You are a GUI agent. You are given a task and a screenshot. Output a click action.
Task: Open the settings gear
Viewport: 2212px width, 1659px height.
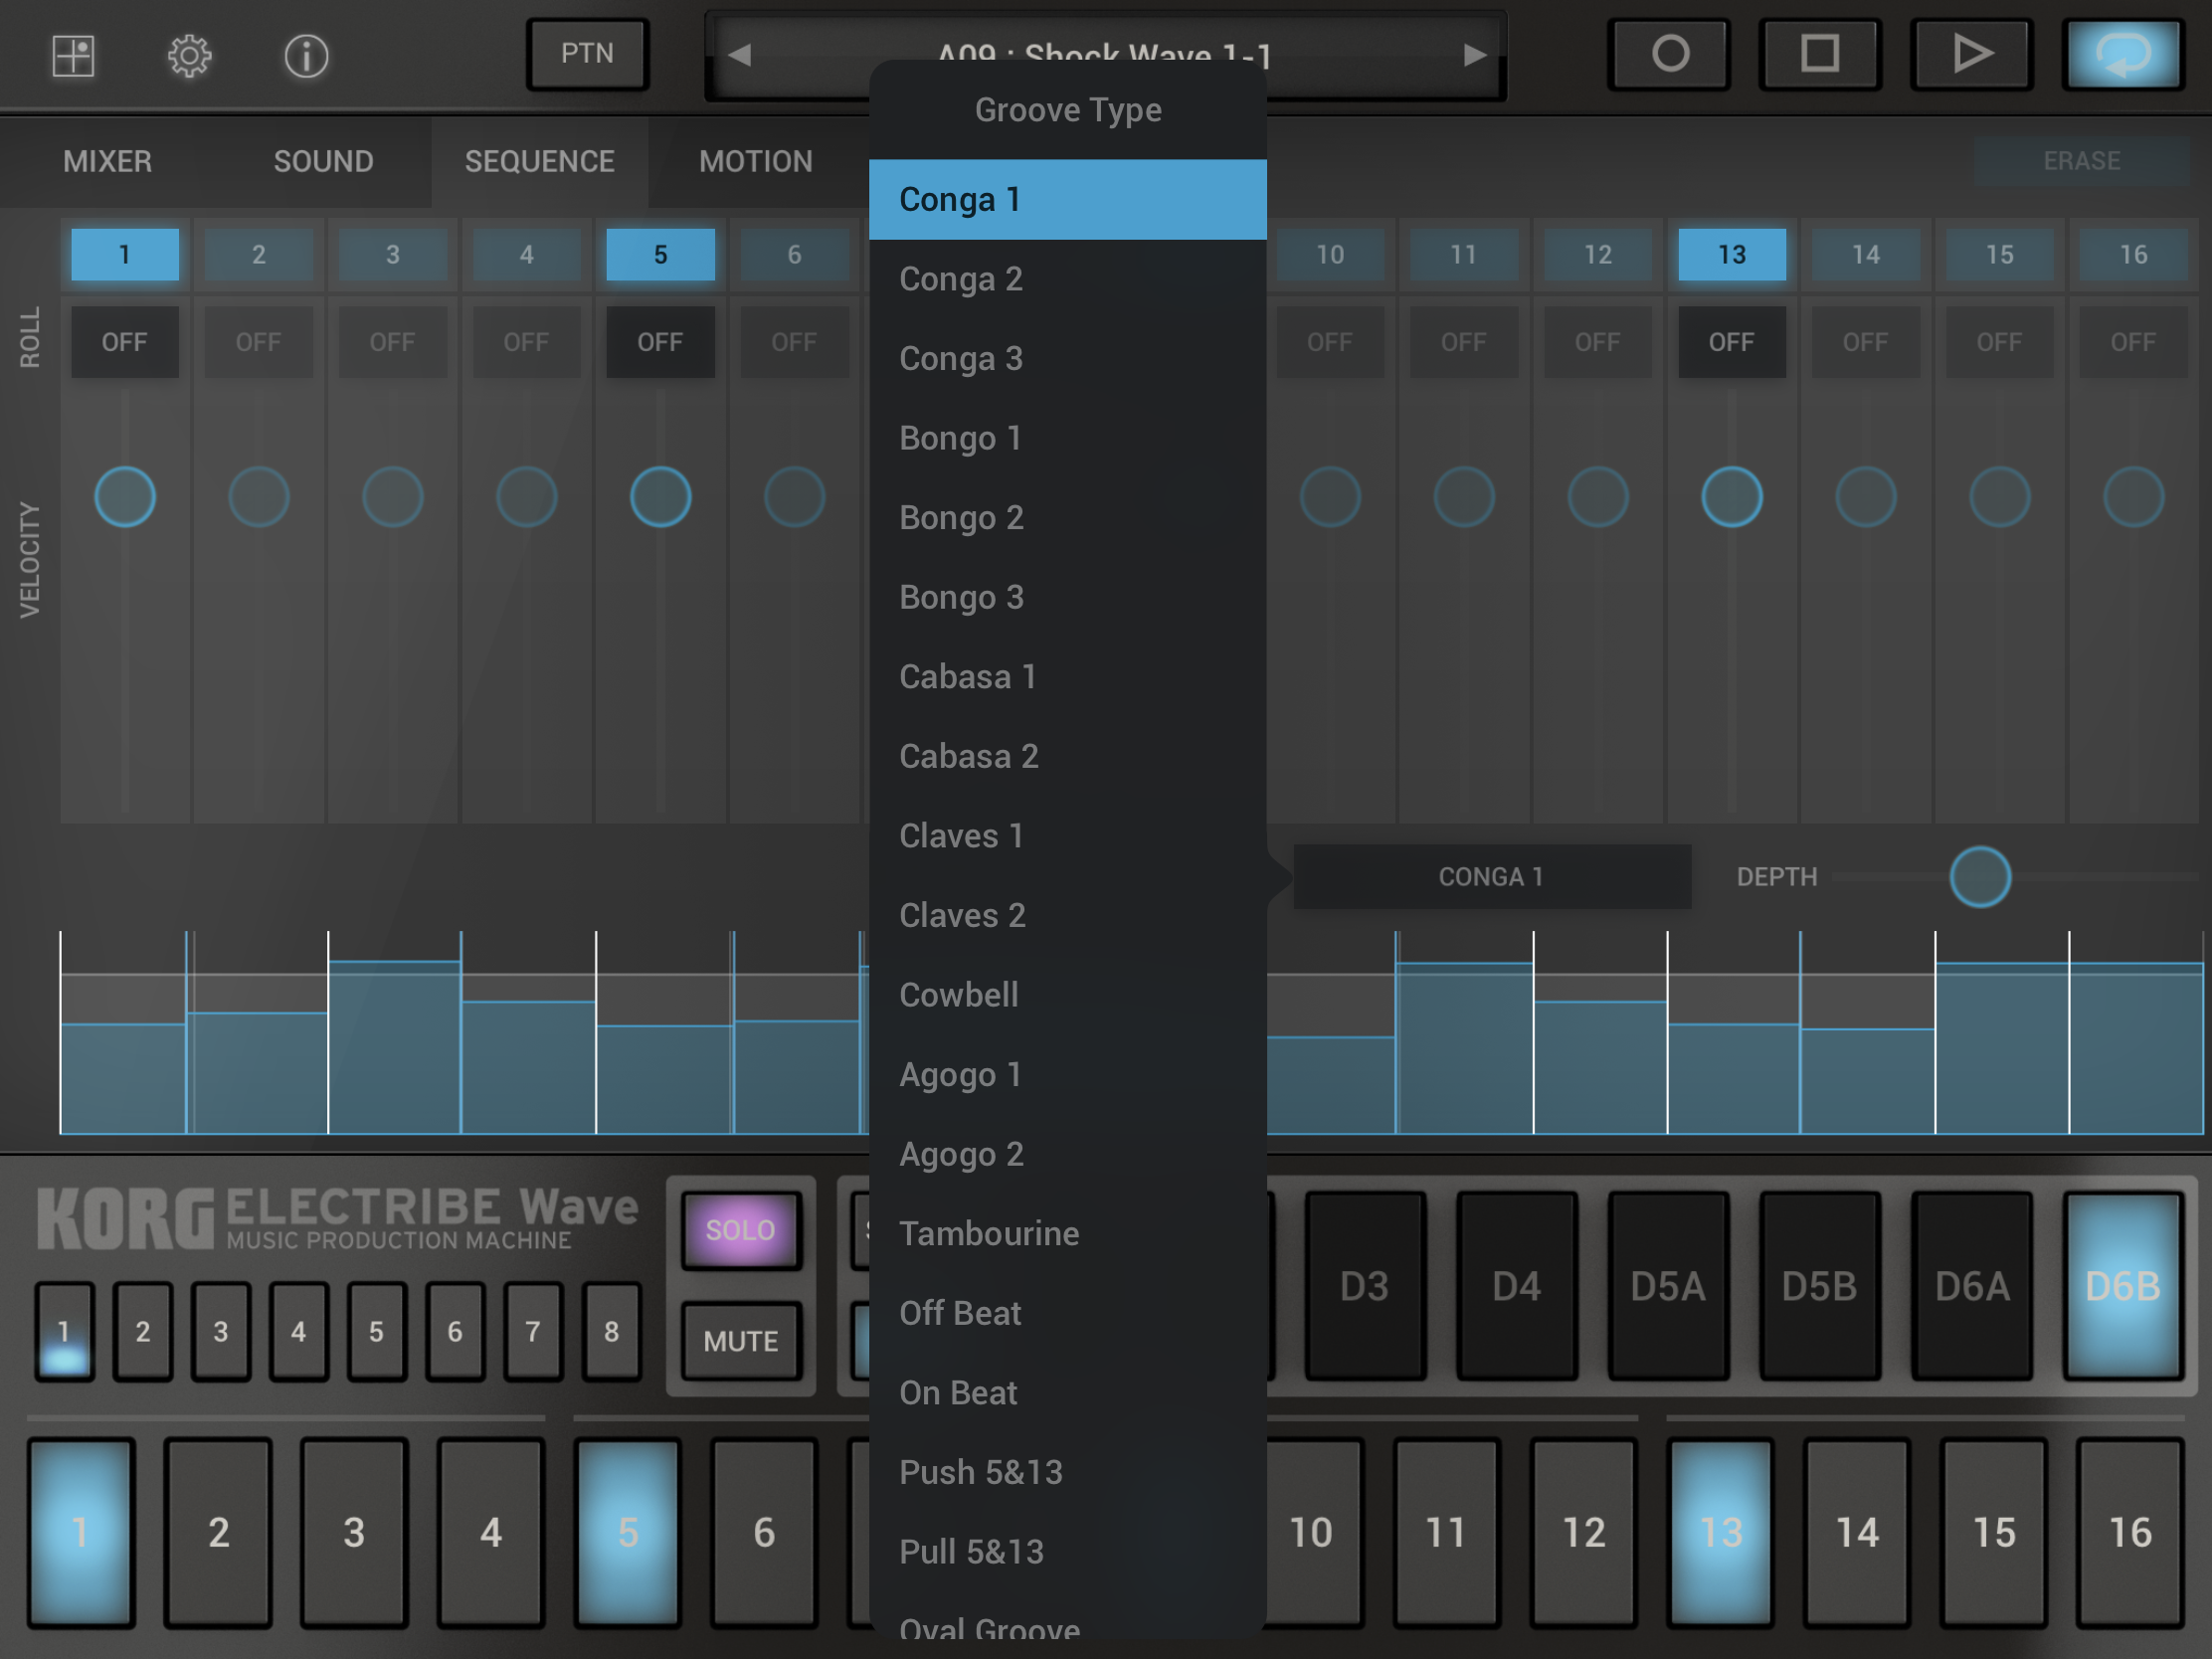tap(189, 56)
